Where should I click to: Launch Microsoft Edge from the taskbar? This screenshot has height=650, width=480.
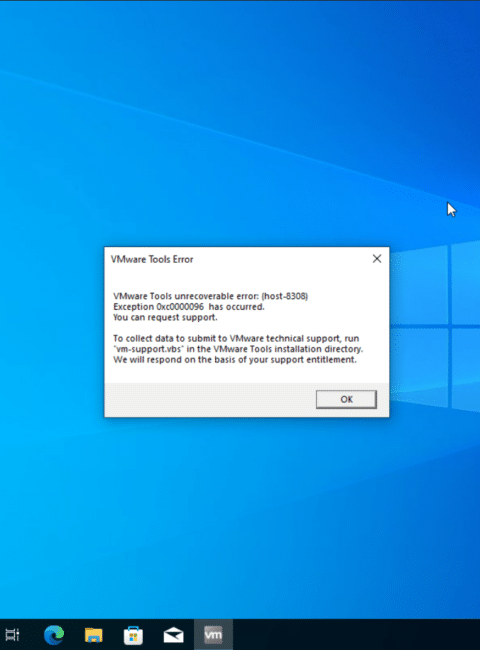54,635
